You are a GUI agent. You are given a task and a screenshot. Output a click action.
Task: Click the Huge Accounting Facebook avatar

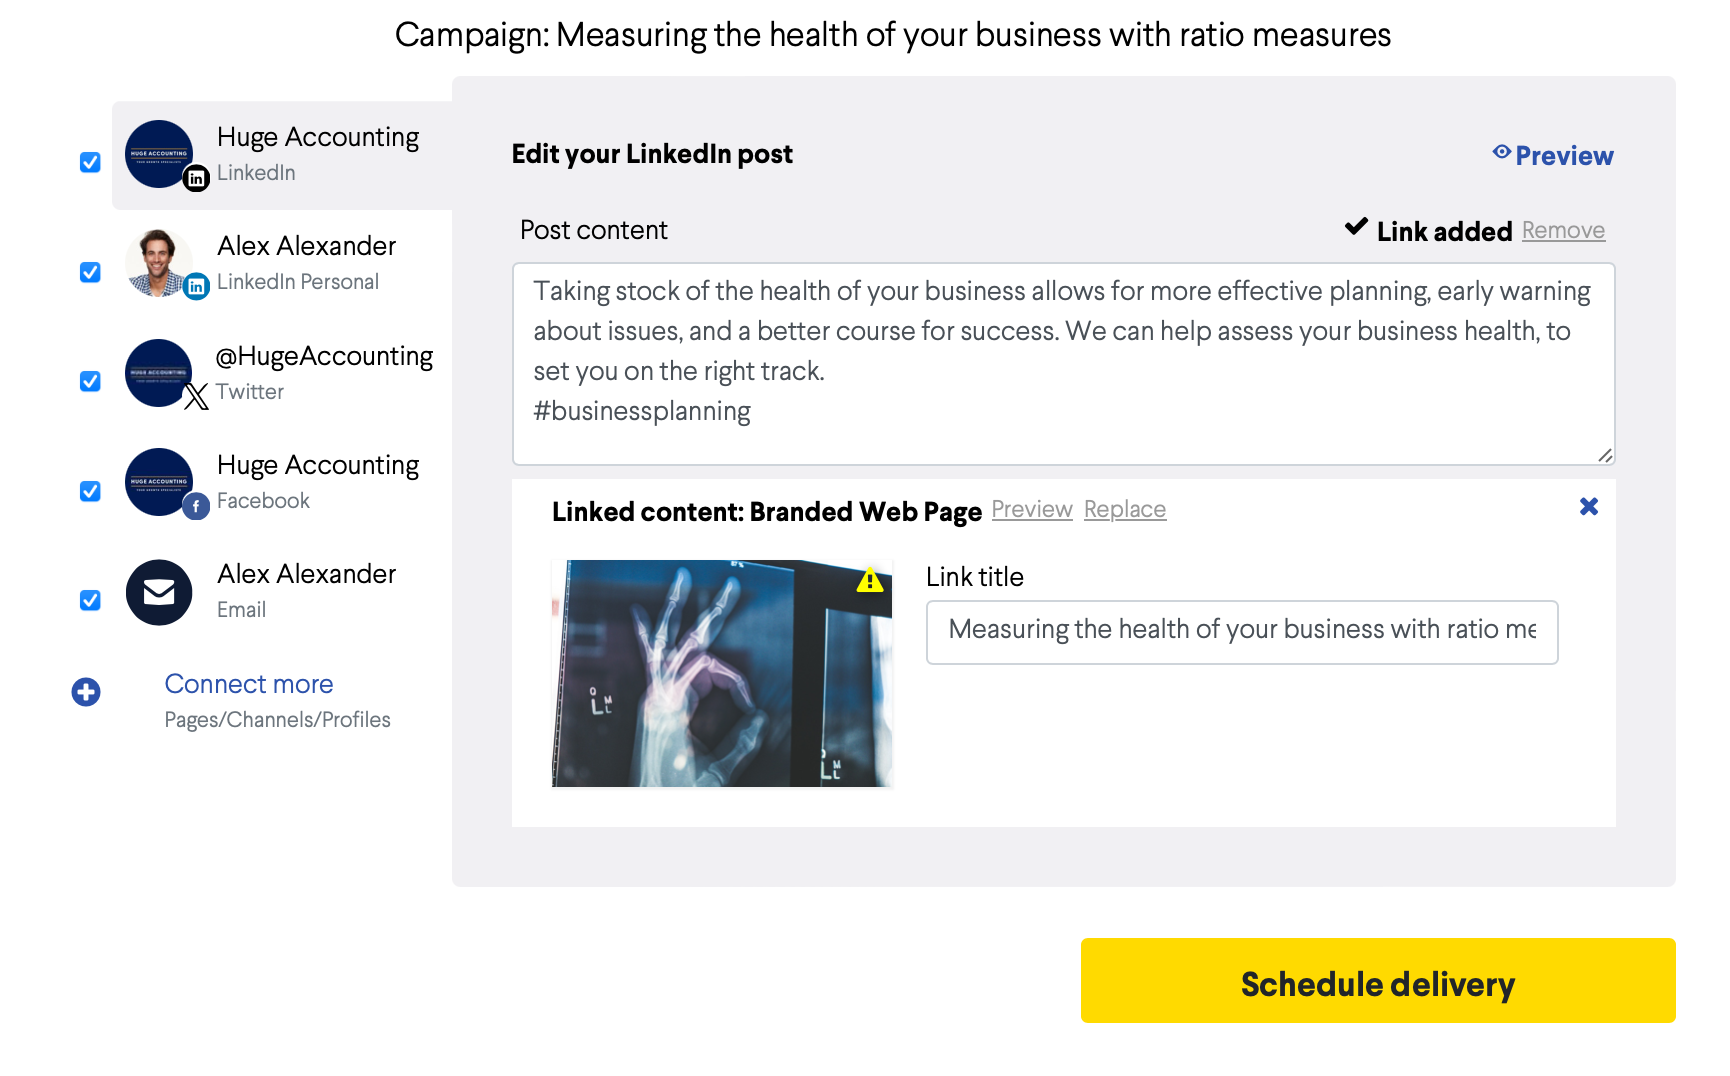click(x=159, y=482)
